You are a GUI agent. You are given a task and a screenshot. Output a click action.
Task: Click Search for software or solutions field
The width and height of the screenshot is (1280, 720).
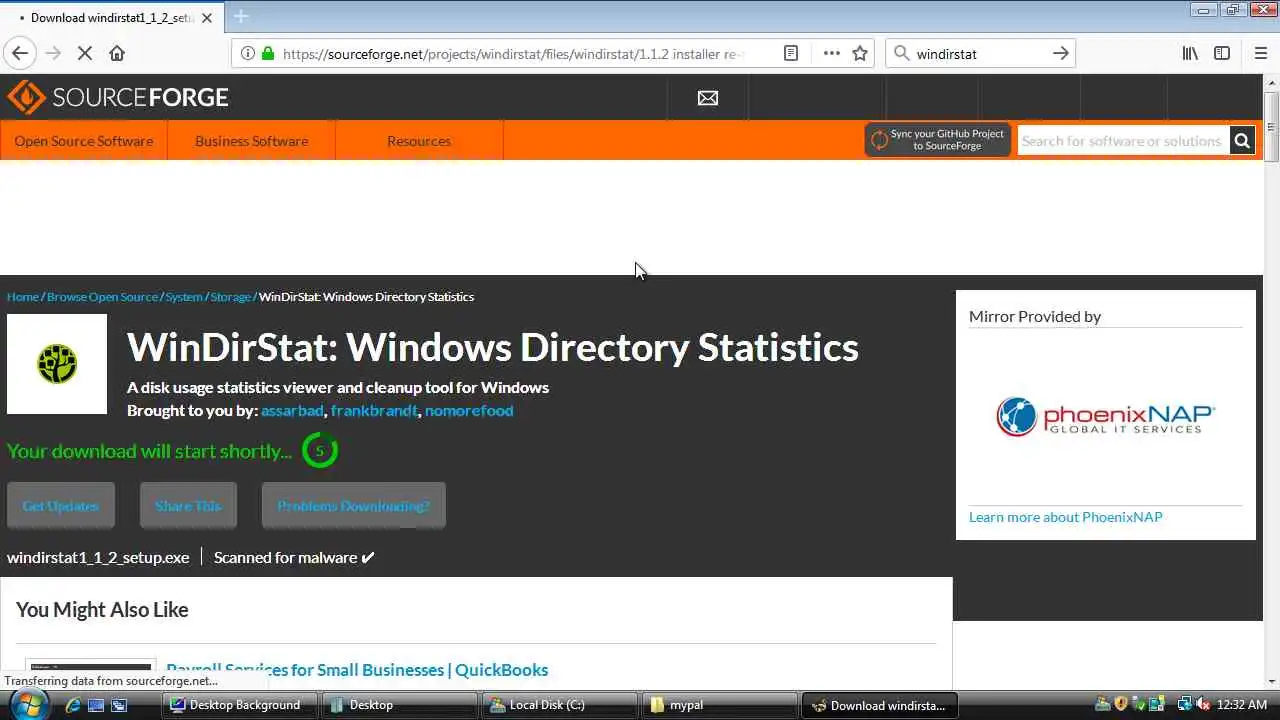click(1123, 141)
